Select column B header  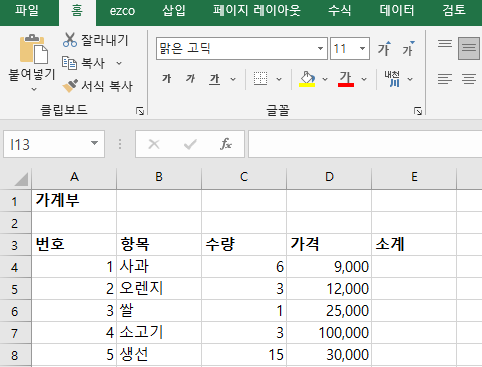click(x=159, y=177)
